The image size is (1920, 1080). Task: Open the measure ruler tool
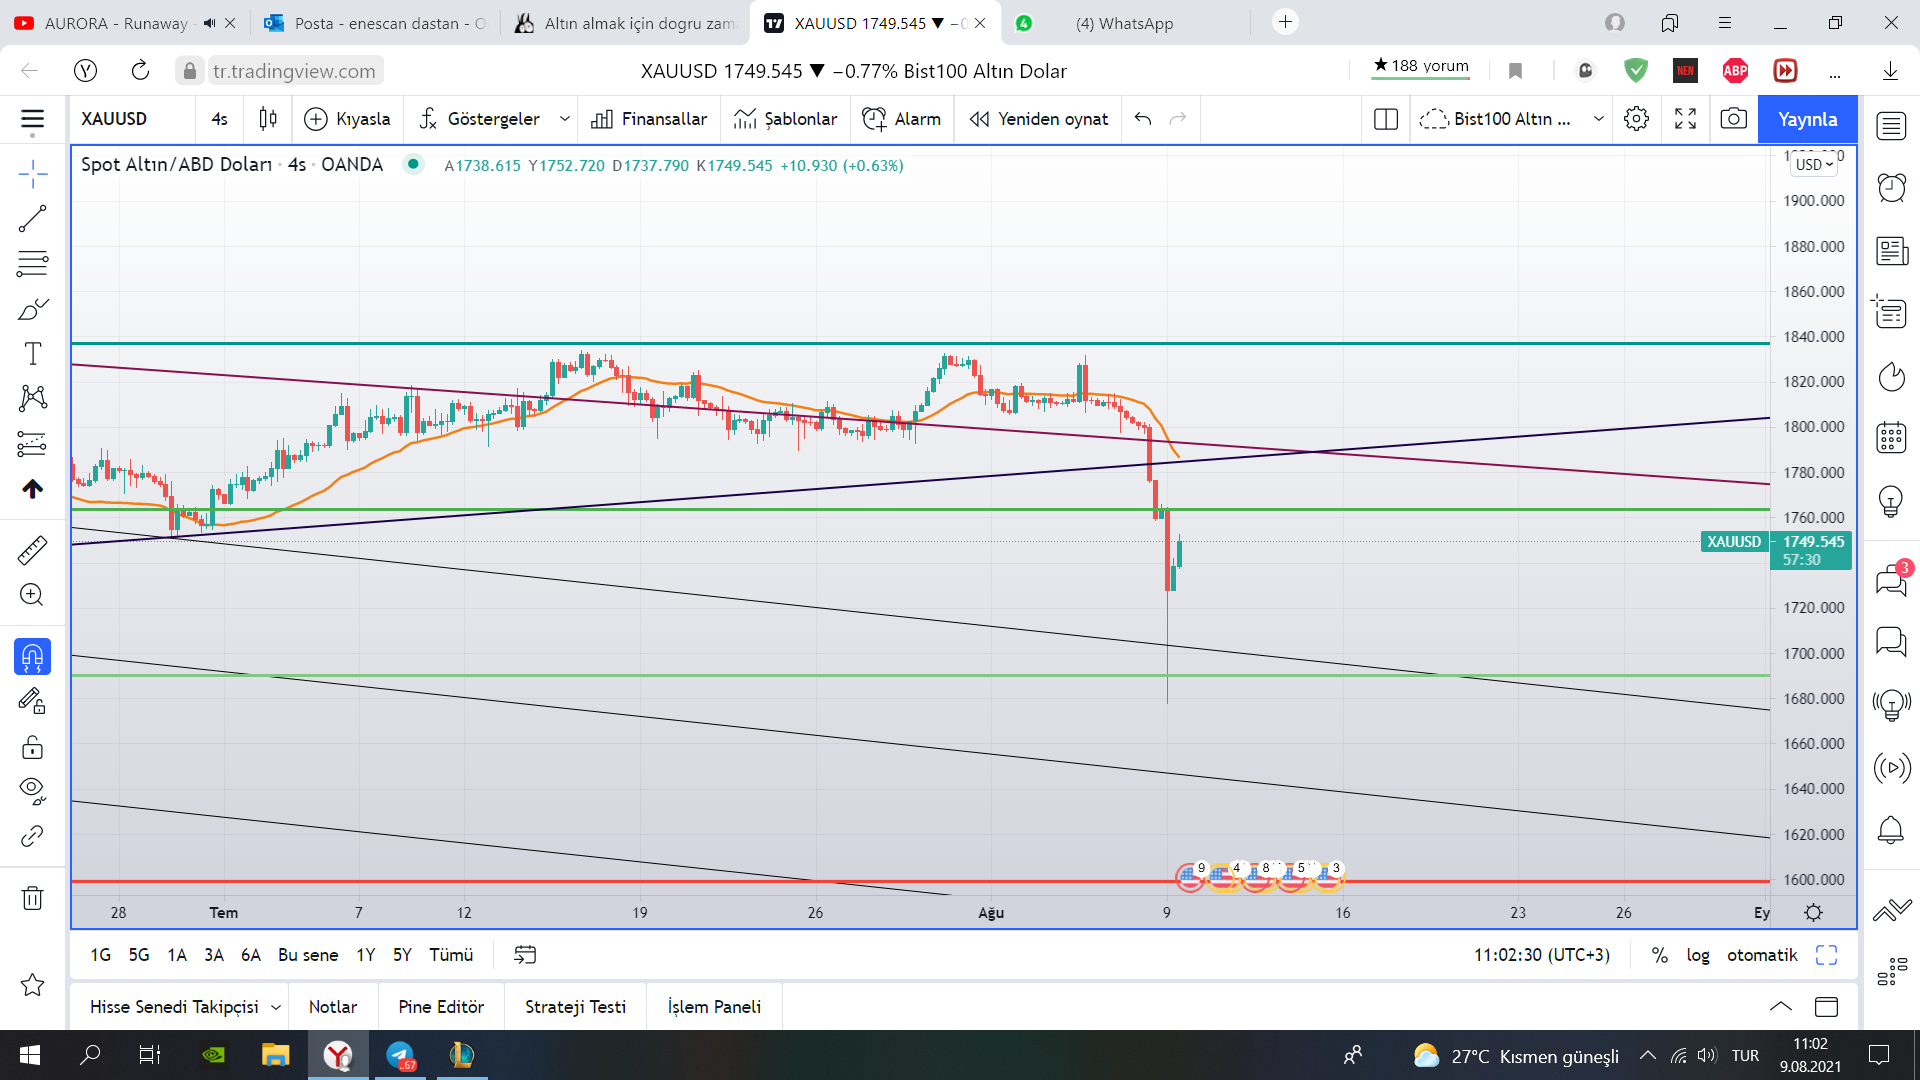[x=32, y=550]
